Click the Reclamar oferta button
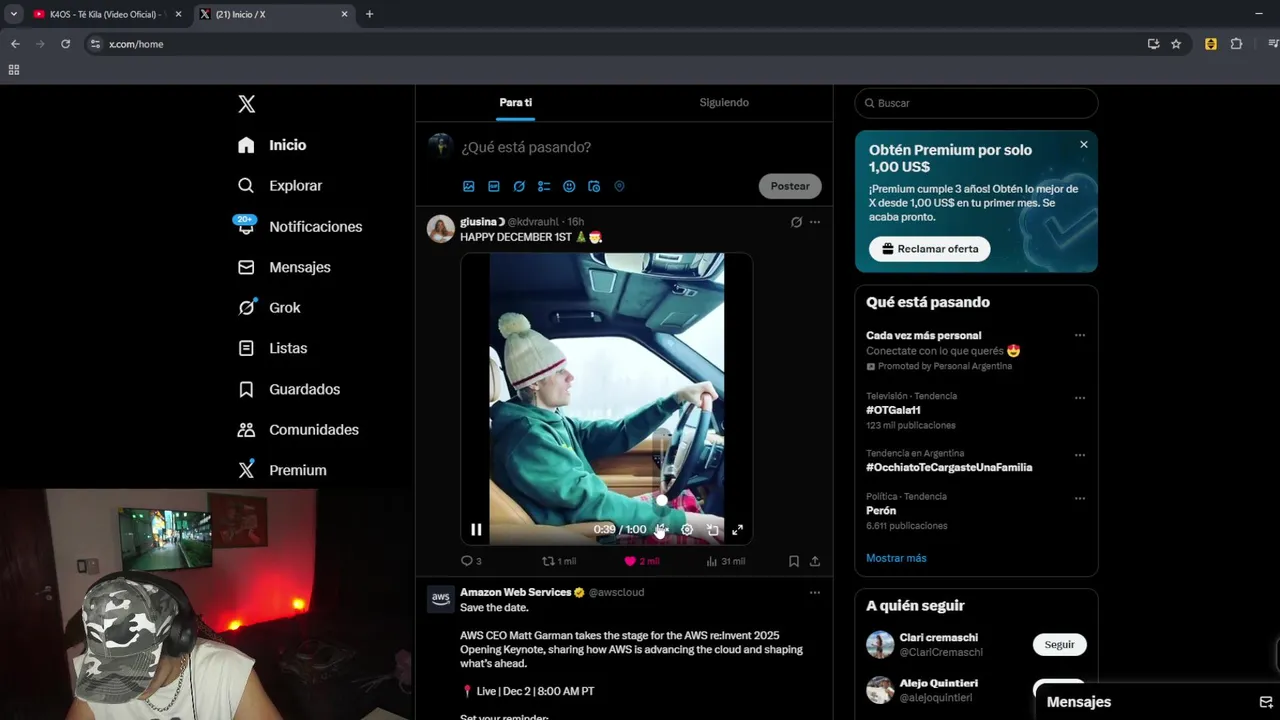Screen dimensions: 1280x720 (929, 249)
